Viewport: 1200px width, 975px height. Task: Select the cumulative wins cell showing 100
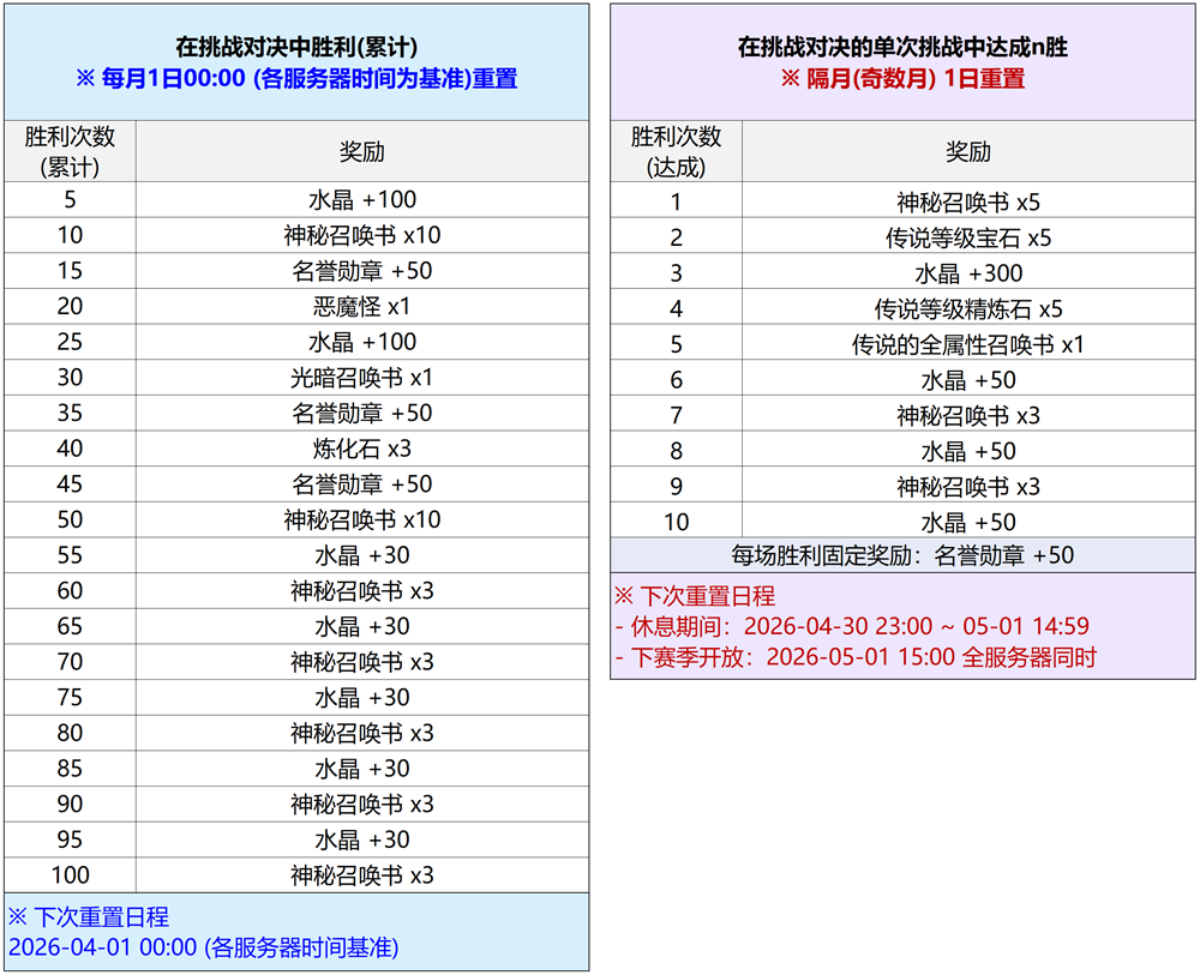[x=70, y=875]
